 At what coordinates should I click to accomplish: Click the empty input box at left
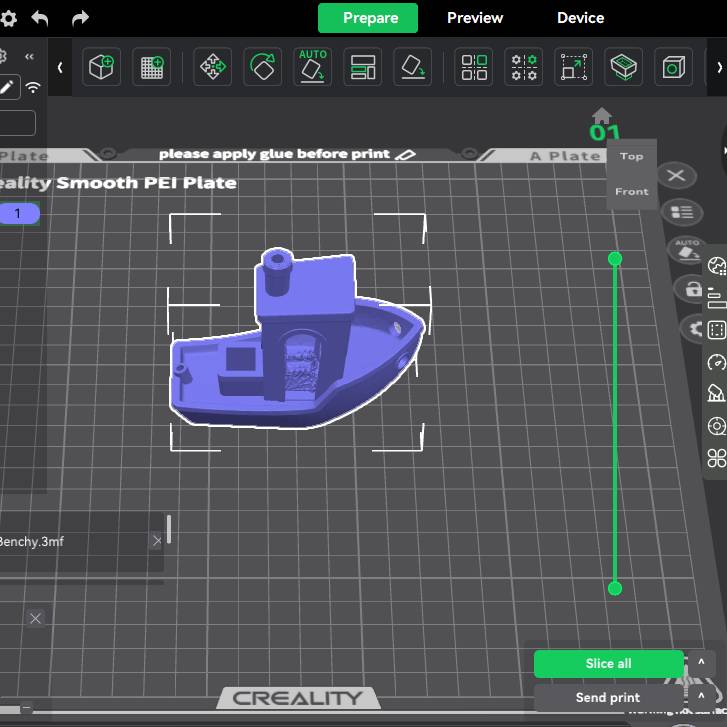click(x=17, y=123)
